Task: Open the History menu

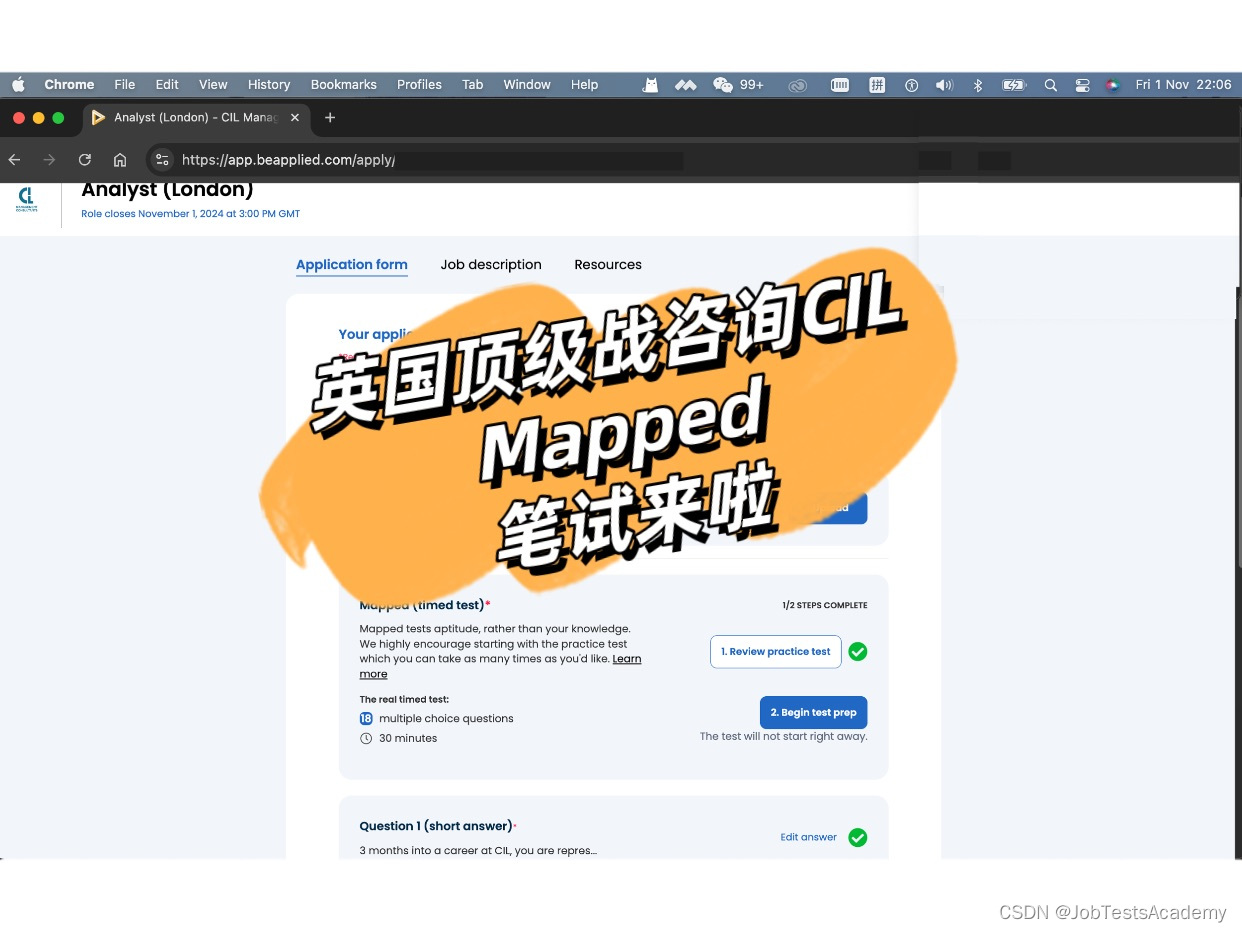Action: click(x=269, y=85)
